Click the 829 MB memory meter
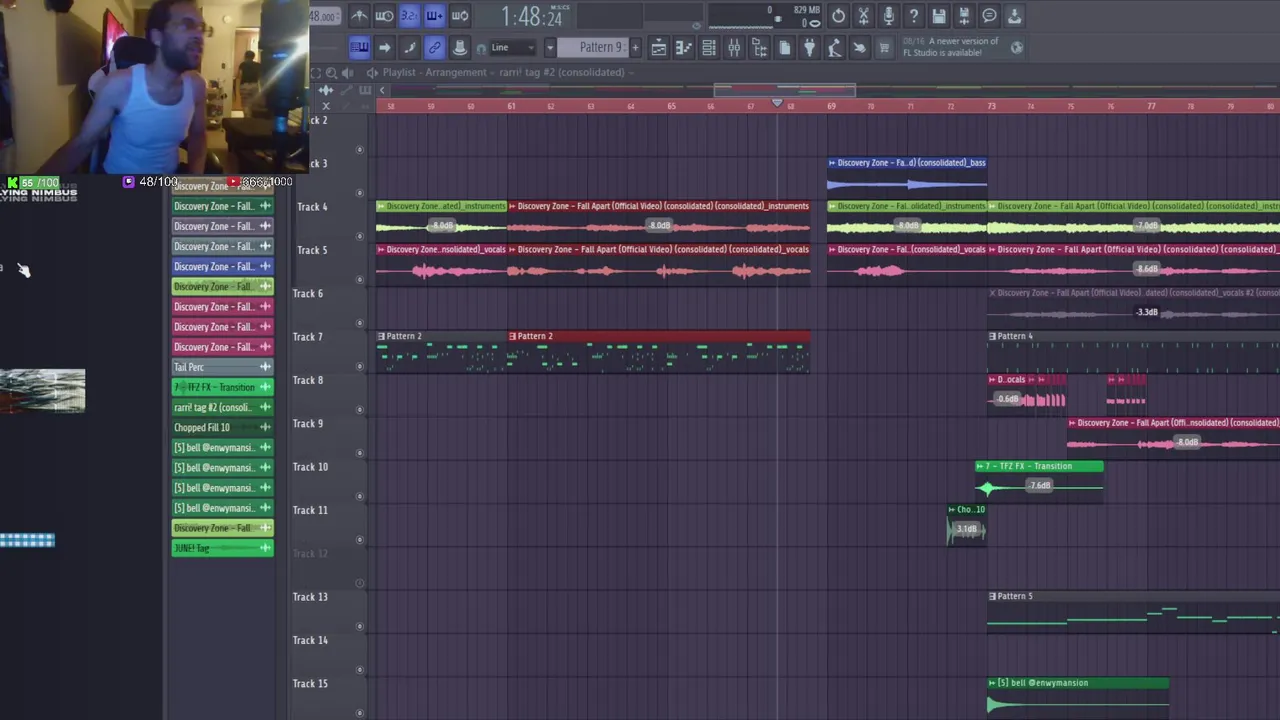1280x720 pixels. coord(806,10)
